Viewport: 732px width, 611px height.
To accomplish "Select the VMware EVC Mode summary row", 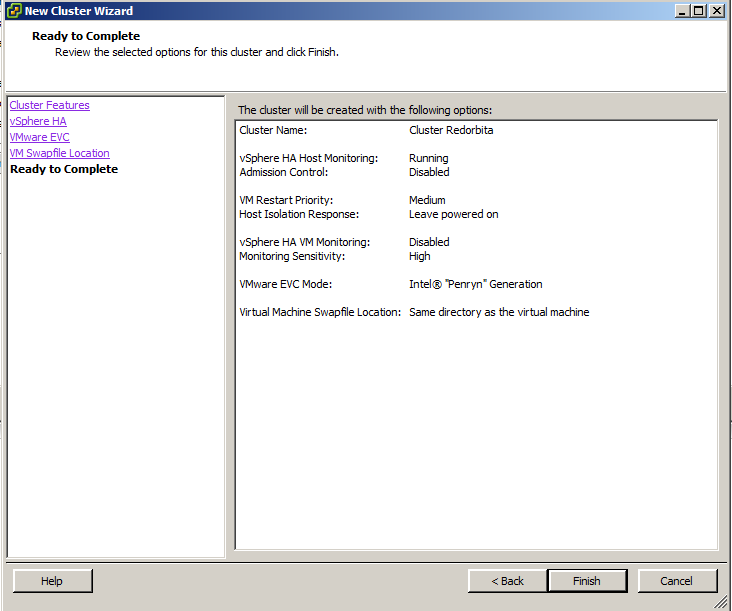I will 390,284.
